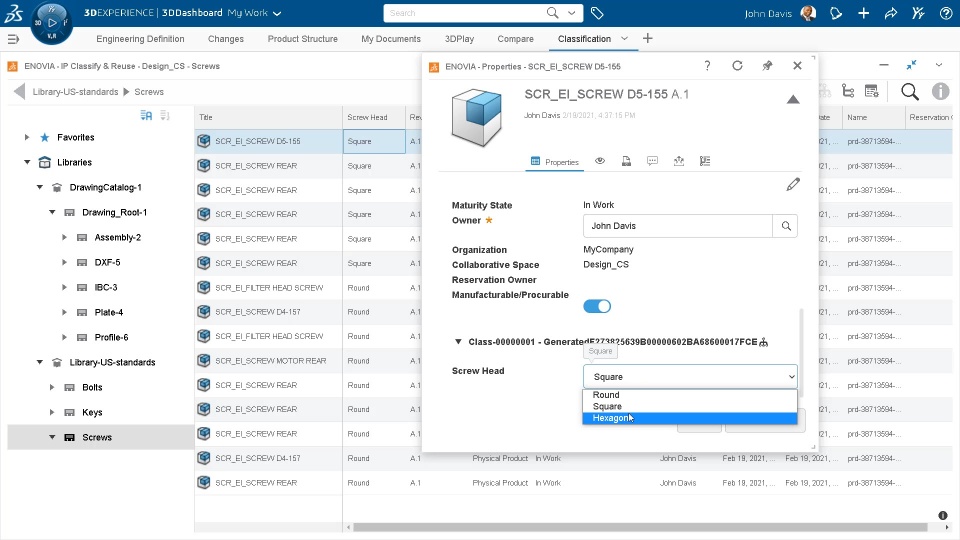Pin the Properties panel
This screenshot has width=960, height=540.
point(767,66)
